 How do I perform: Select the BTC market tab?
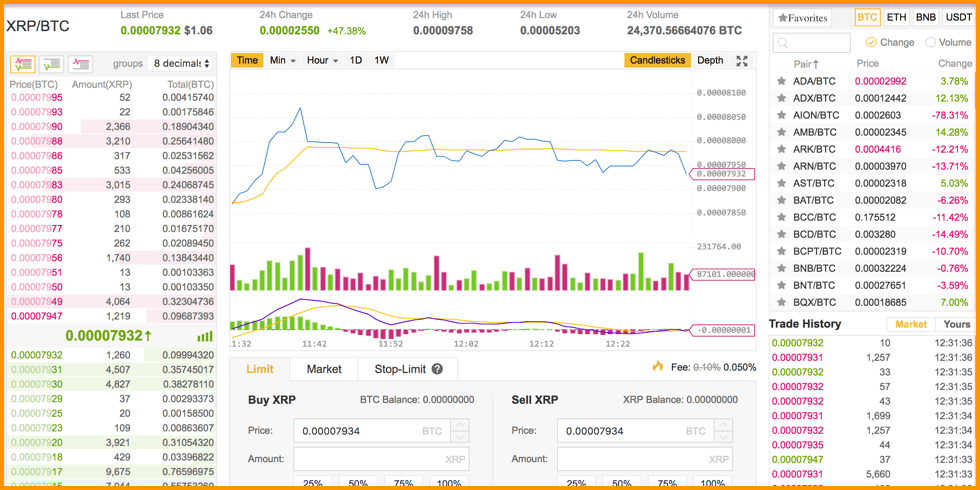coord(867,18)
